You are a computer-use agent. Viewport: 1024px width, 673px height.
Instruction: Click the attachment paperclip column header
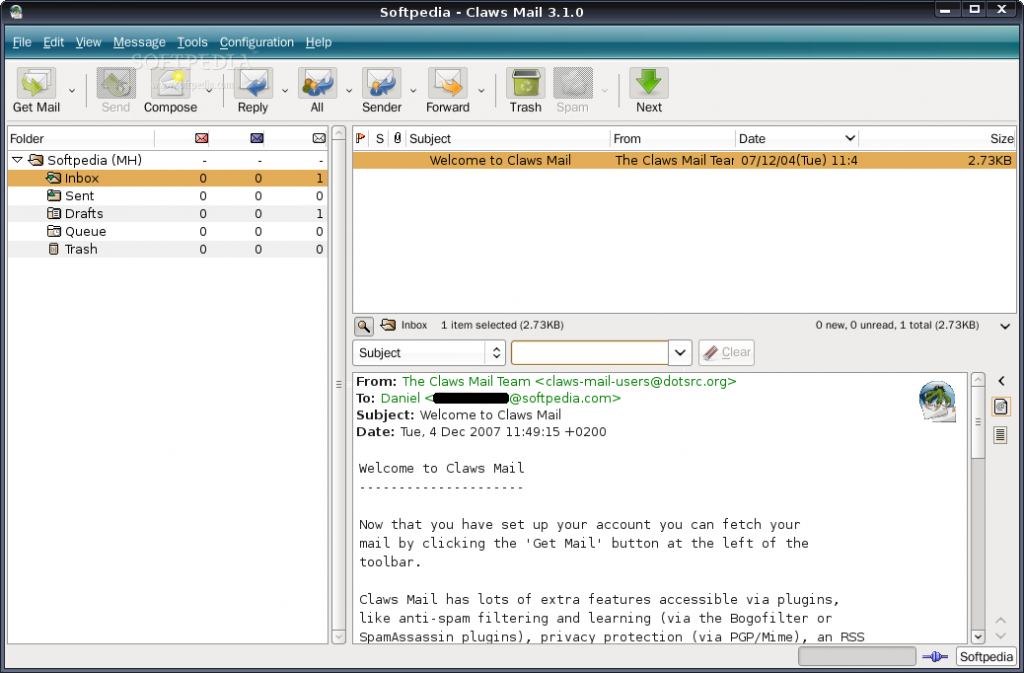pyautogui.click(x=397, y=138)
